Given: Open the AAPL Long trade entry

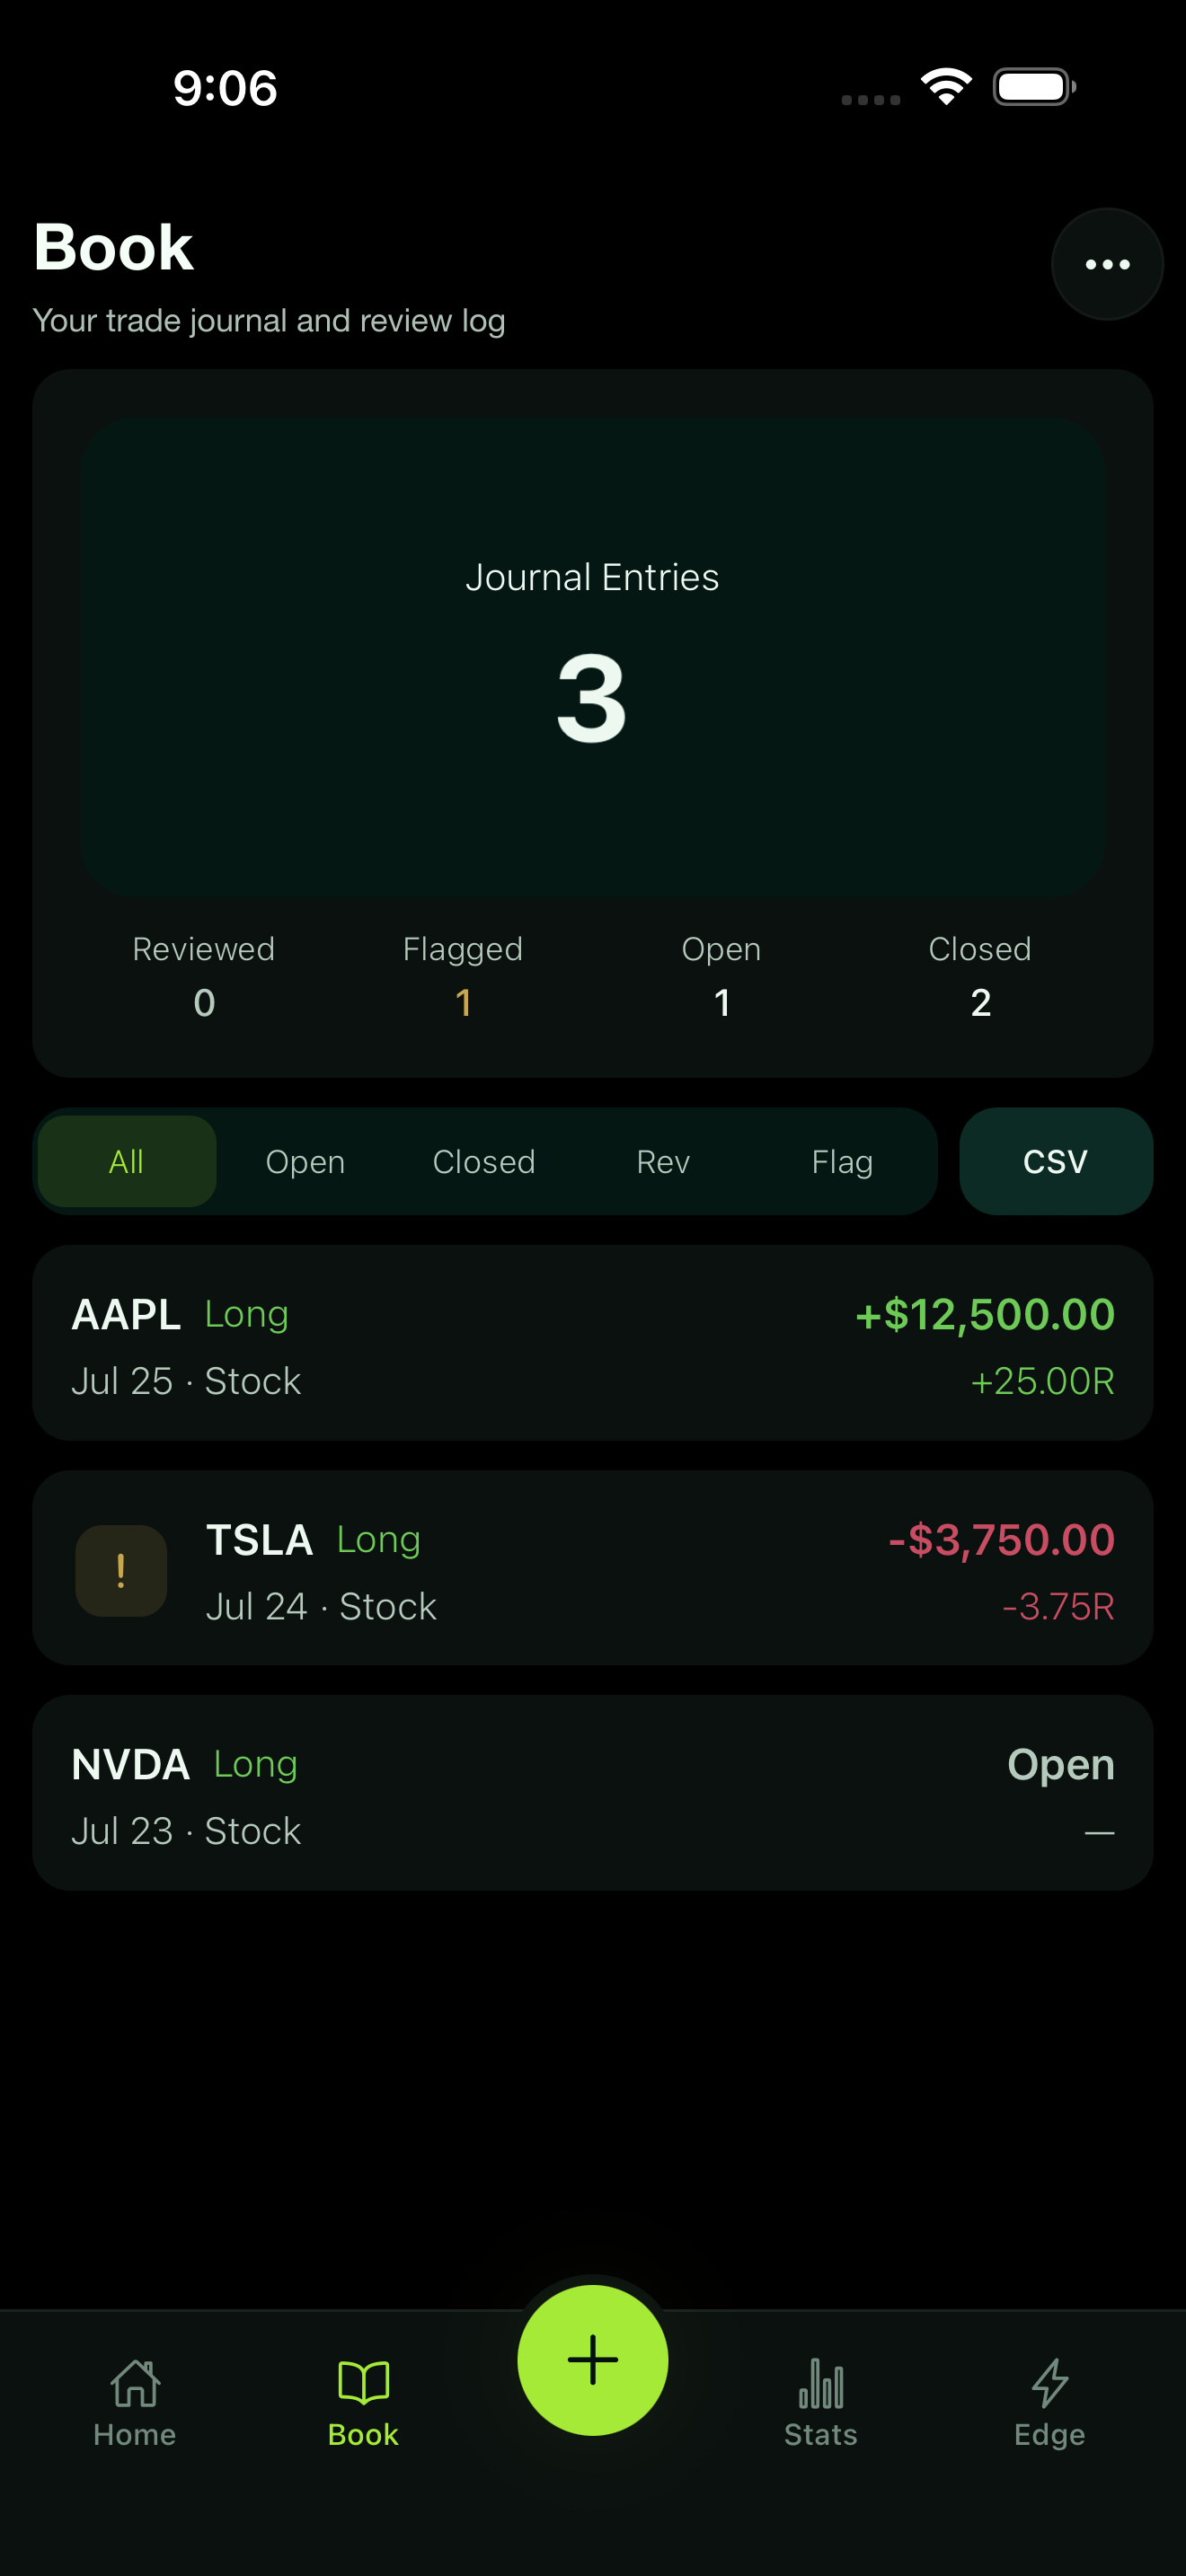Looking at the screenshot, I should [x=593, y=1342].
